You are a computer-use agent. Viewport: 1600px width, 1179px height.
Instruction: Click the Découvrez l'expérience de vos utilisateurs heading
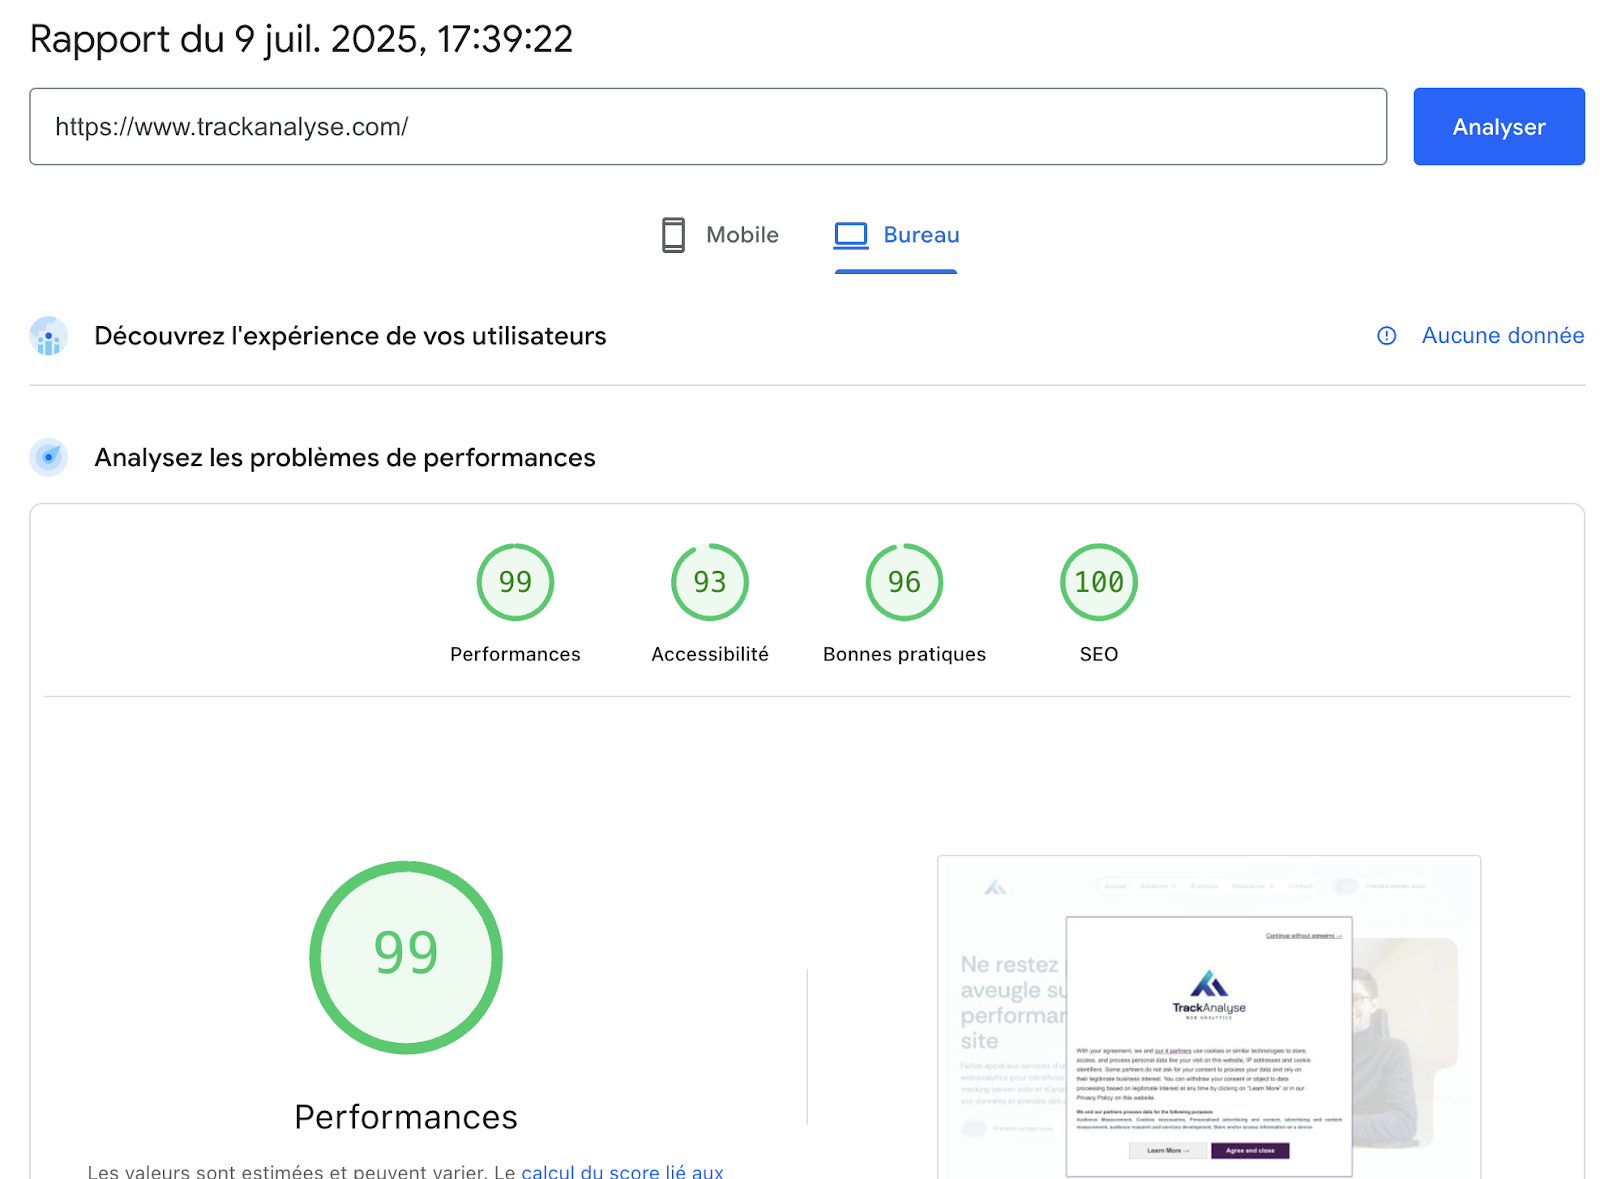pyautogui.click(x=350, y=336)
